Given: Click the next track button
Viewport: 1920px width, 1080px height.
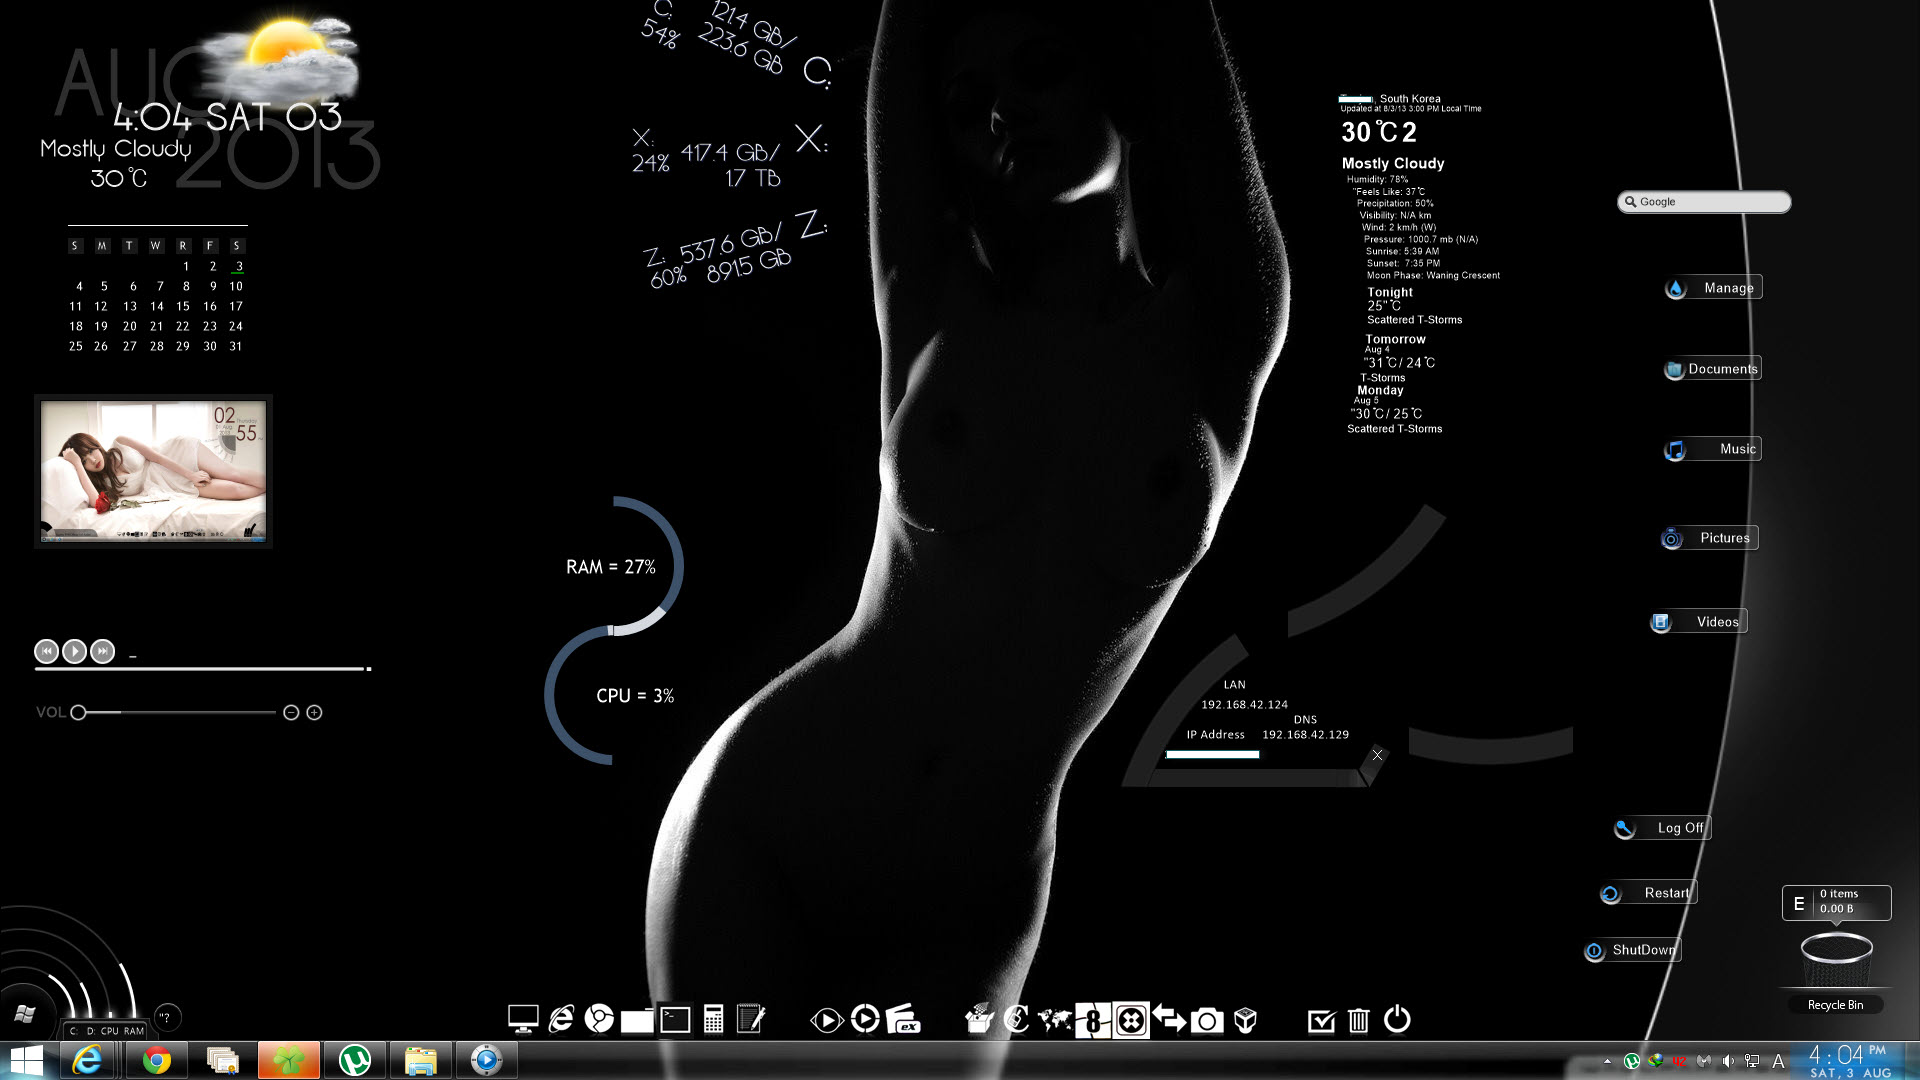Looking at the screenshot, I should click(x=102, y=652).
